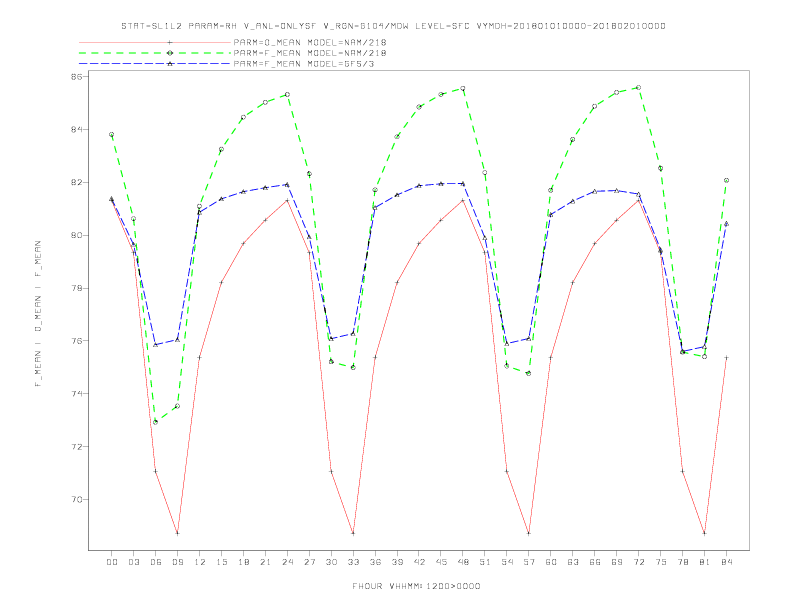Click green NAM circle data point at hour 06
The height and width of the screenshot is (612, 792).
tap(156, 422)
